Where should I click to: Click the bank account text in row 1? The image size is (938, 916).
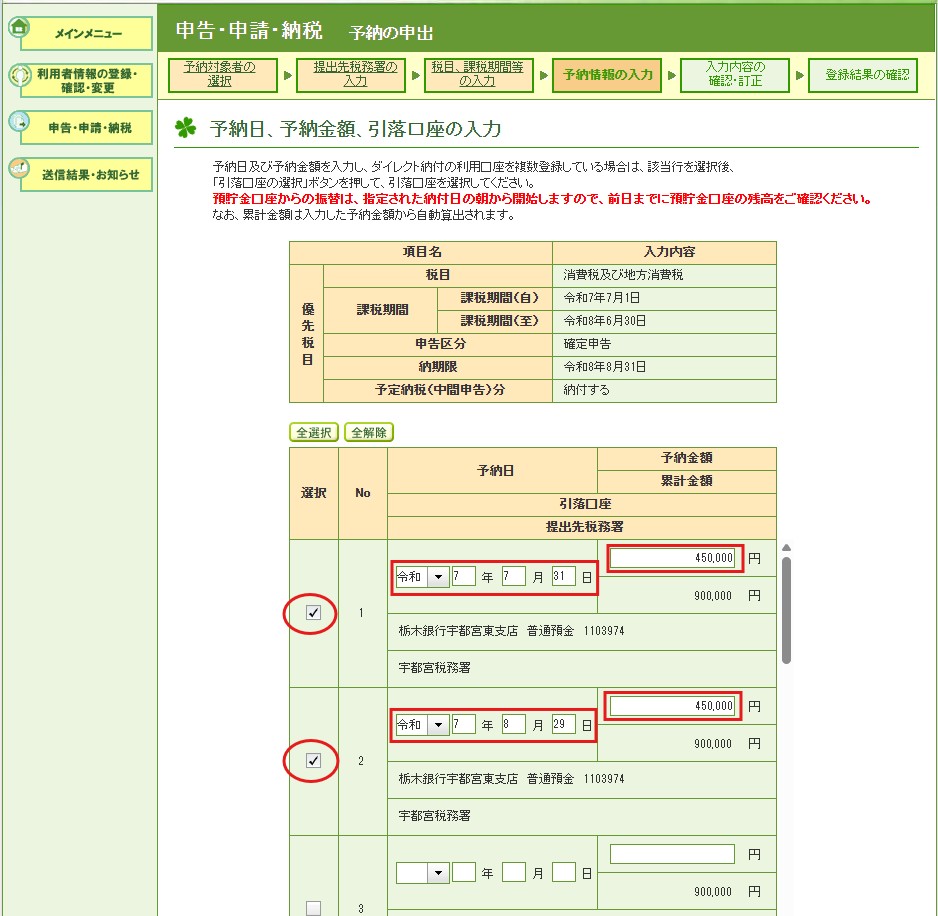click(511, 631)
